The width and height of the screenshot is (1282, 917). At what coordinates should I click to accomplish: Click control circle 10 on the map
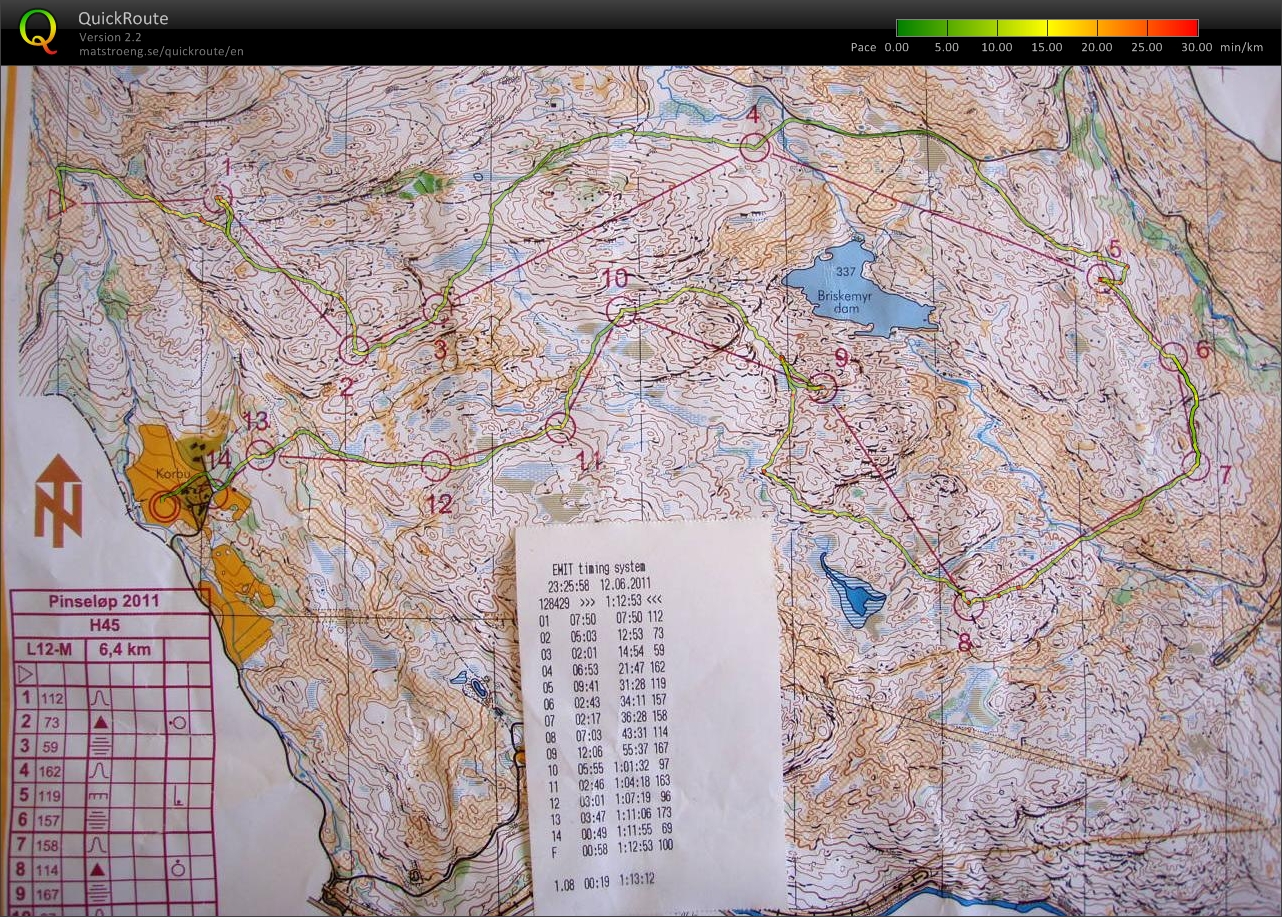(x=621, y=312)
